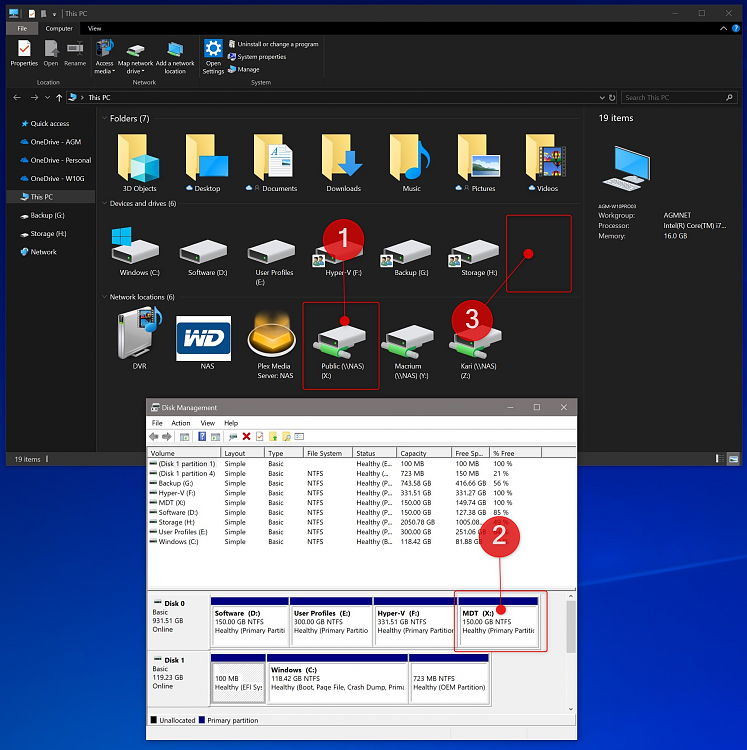Click the Up one level arrow
The height and width of the screenshot is (750, 747).
(x=59, y=98)
